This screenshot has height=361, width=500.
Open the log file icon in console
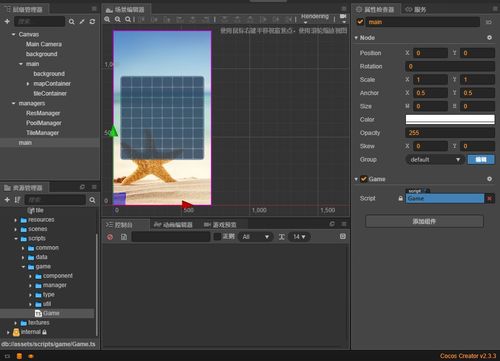coord(124,237)
